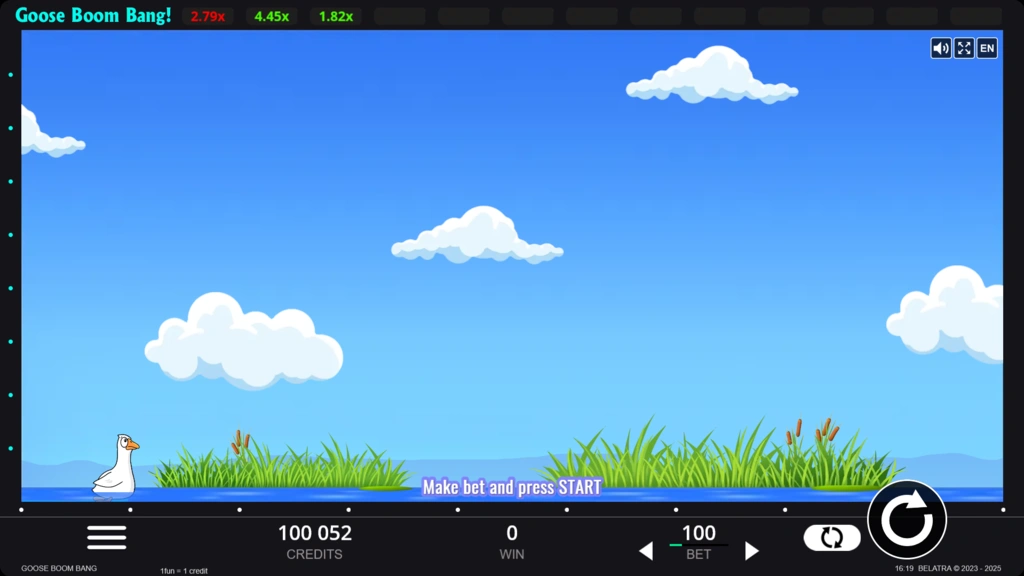Click the bet level indicator bar
This screenshot has width=1024, height=576.
(699, 545)
